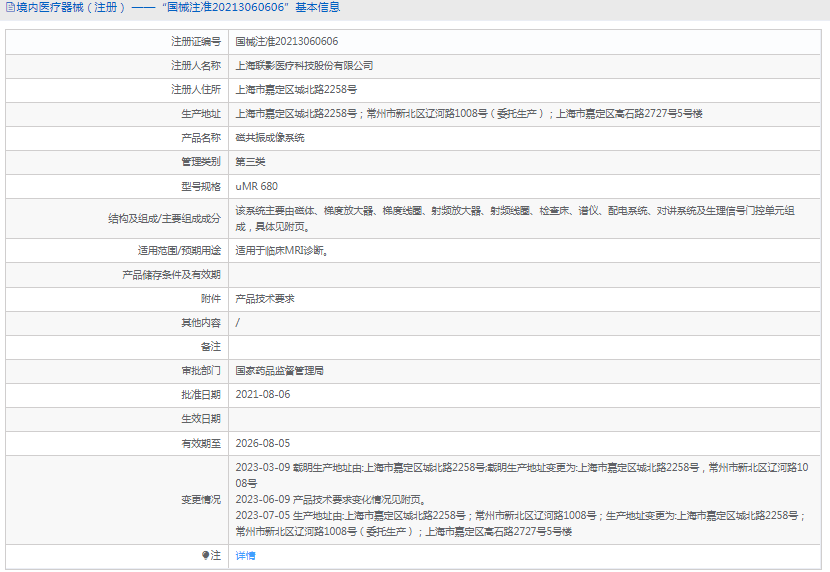Select the 2023-07-05 生产地址 change line

coord(520,523)
